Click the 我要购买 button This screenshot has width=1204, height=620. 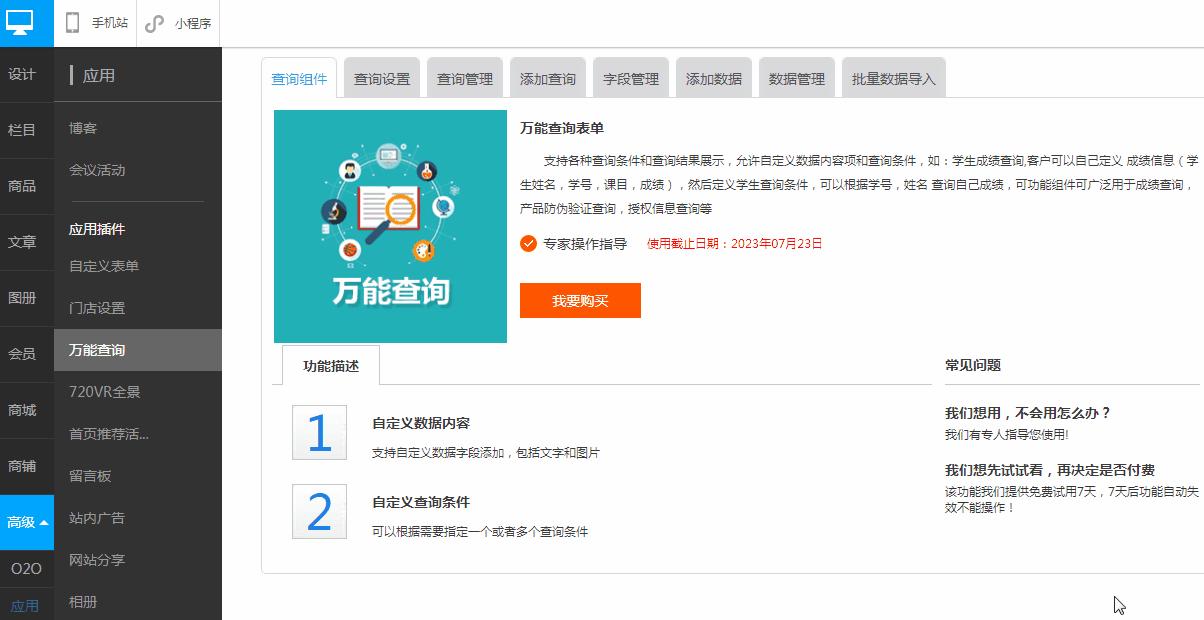click(580, 301)
